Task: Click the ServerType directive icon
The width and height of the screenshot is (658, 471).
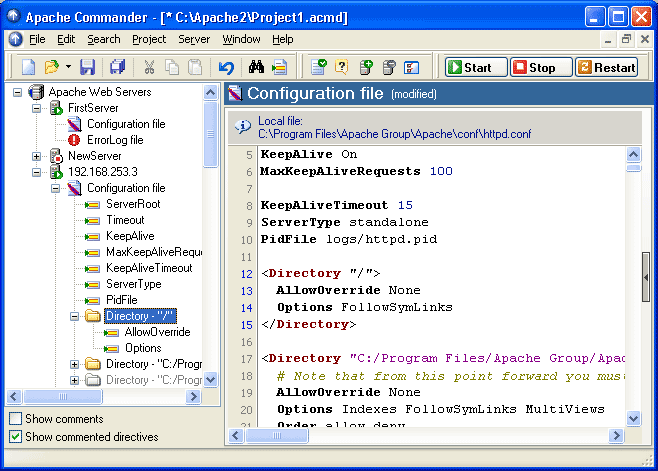Action: click(92, 285)
